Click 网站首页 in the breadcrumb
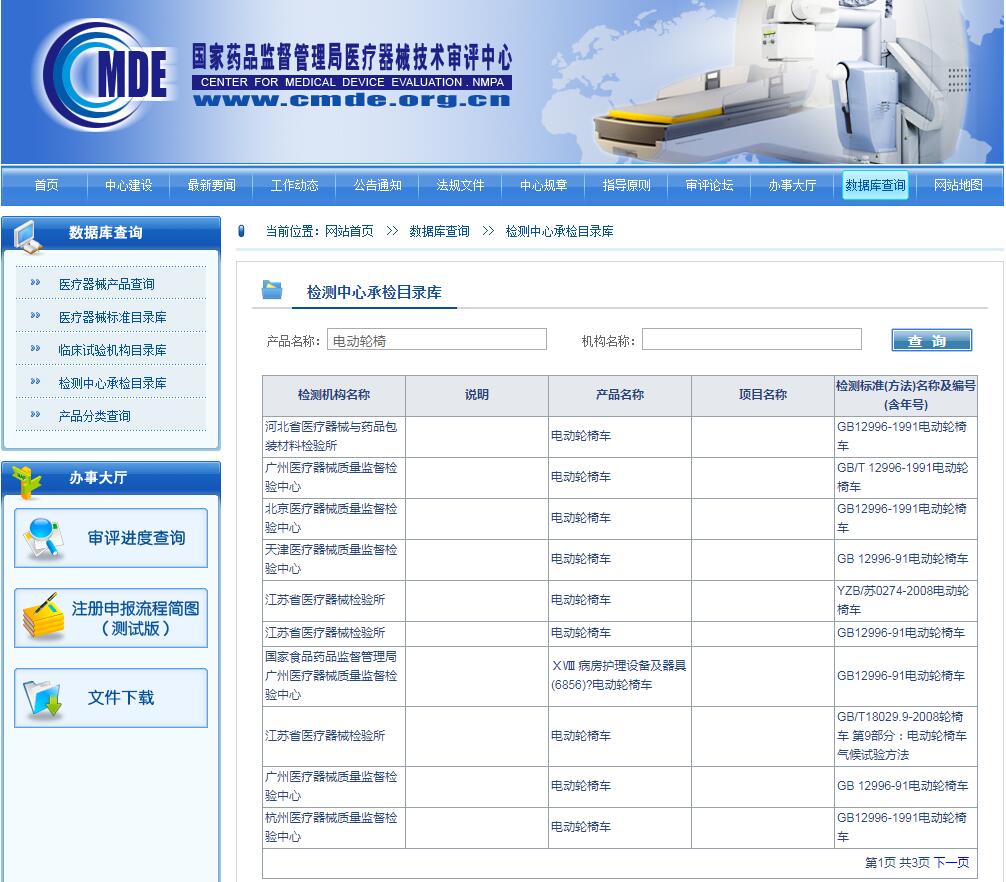The image size is (1006, 882). (x=349, y=231)
